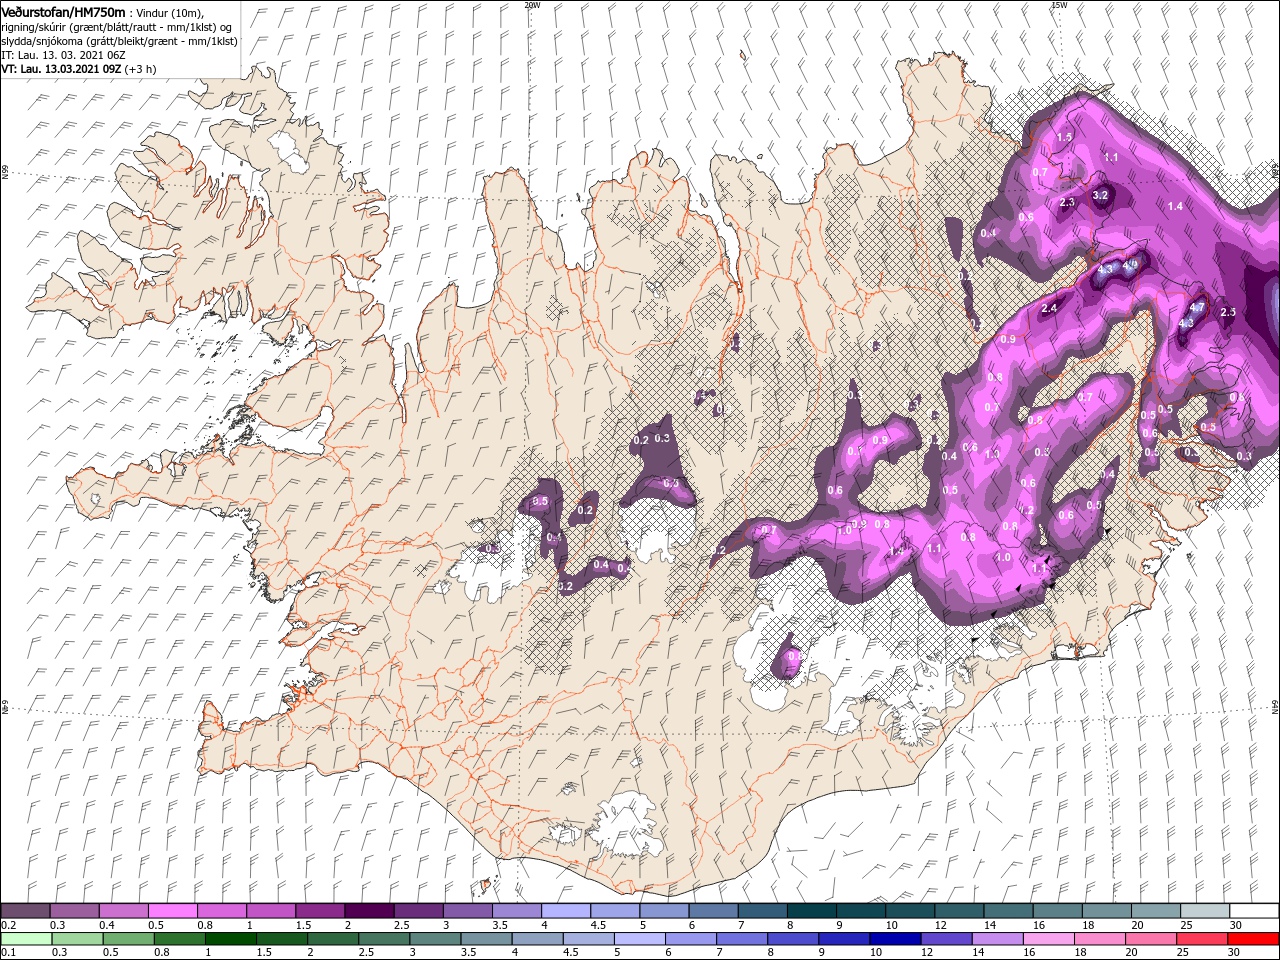Viewport: 1280px width, 960px height.
Task: Click the 0.1 label in the lower legend
Action: pos(8,953)
